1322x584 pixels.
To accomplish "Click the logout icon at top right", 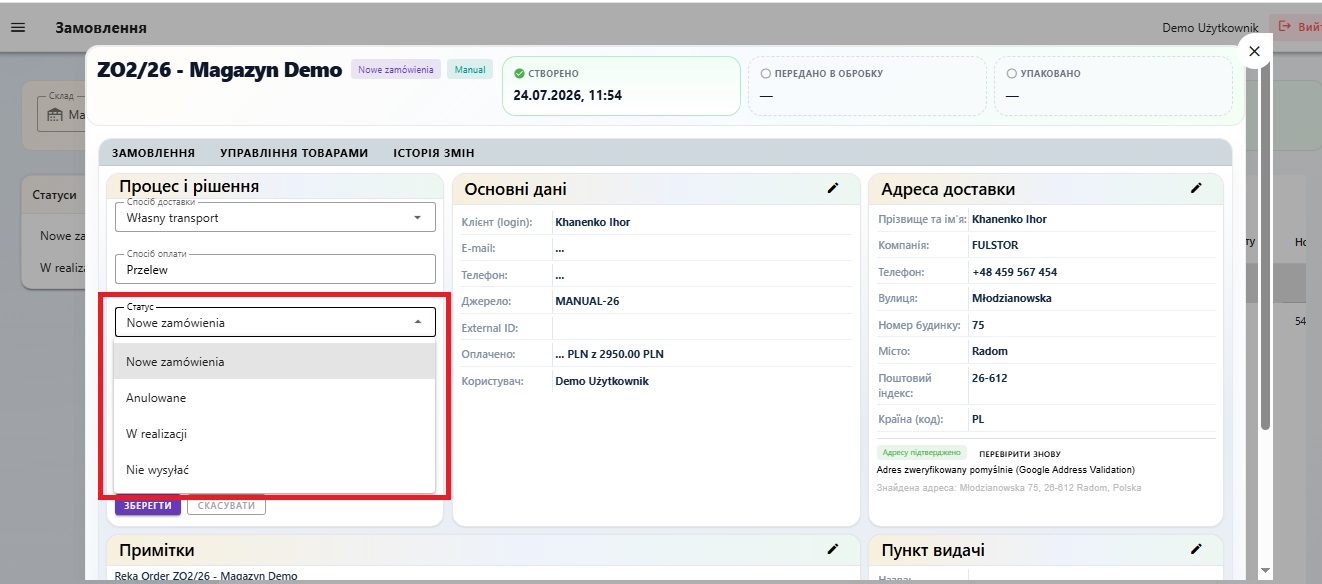I will [1285, 27].
